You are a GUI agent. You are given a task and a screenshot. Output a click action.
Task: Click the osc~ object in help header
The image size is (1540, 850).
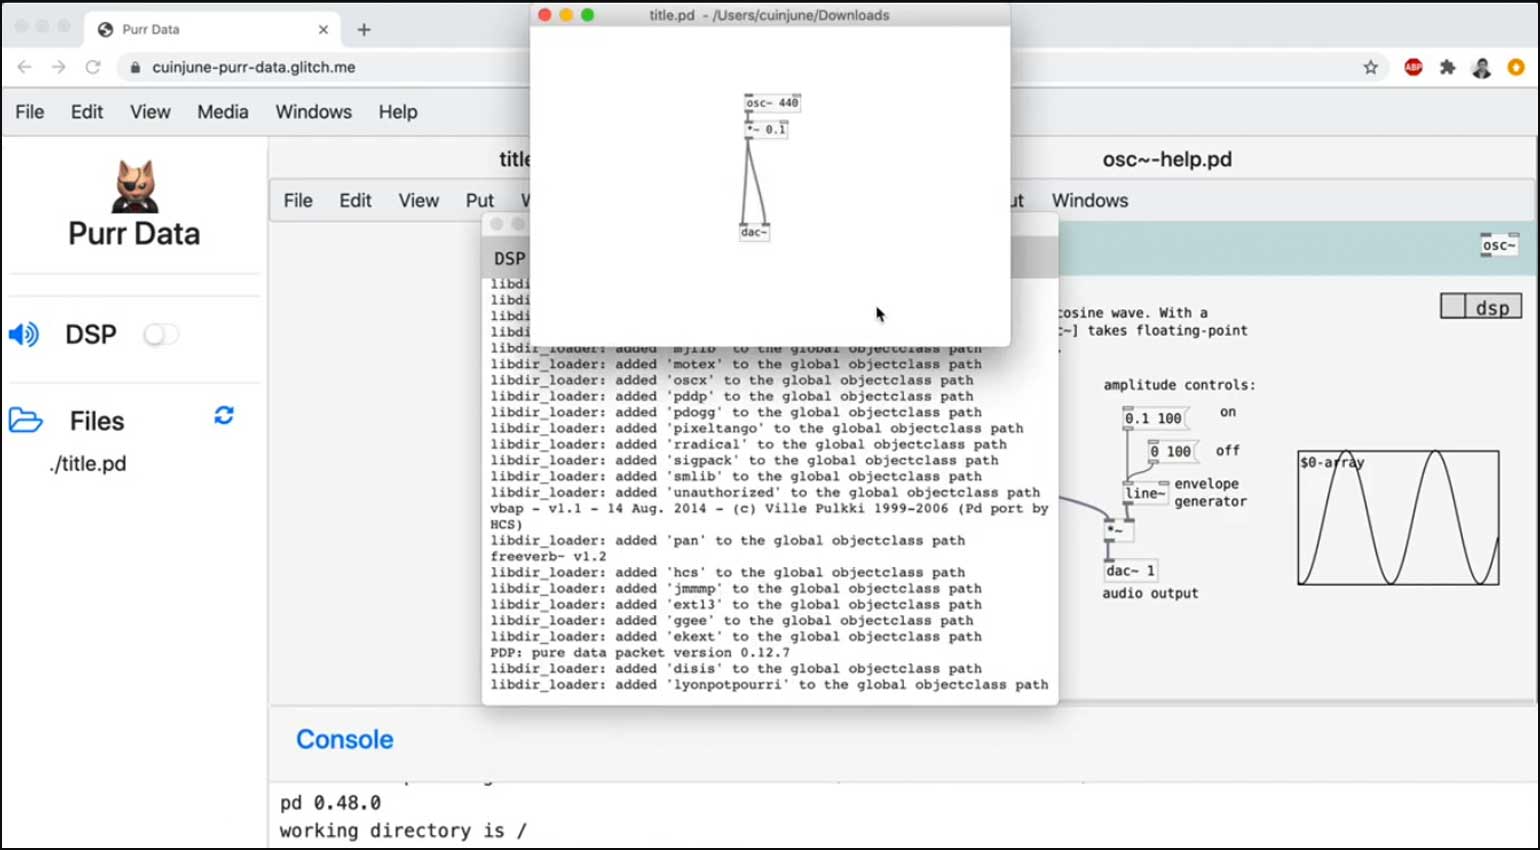point(1499,245)
